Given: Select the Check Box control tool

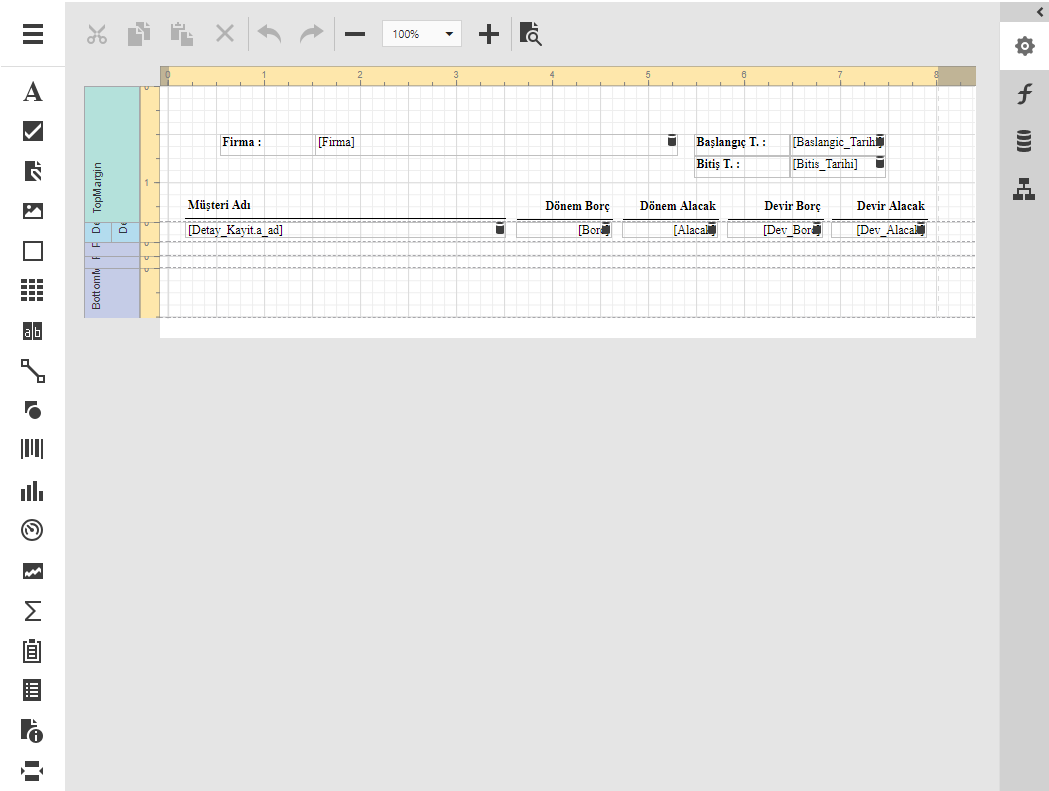Looking at the screenshot, I should point(33,131).
